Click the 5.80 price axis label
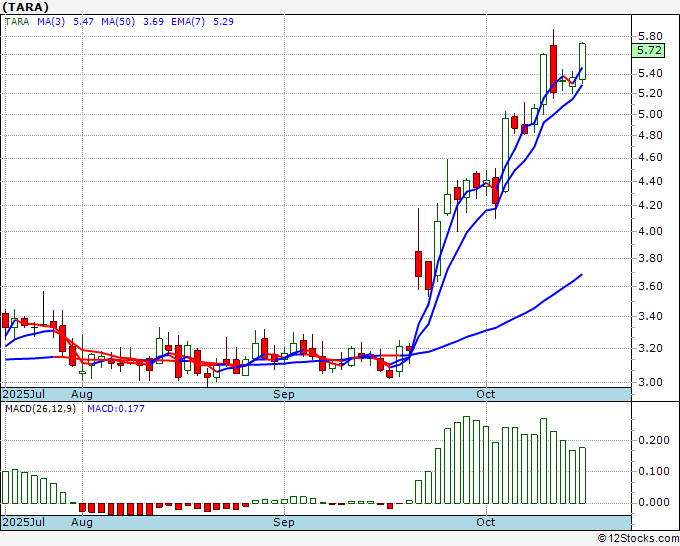The width and height of the screenshot is (680, 546). click(650, 36)
